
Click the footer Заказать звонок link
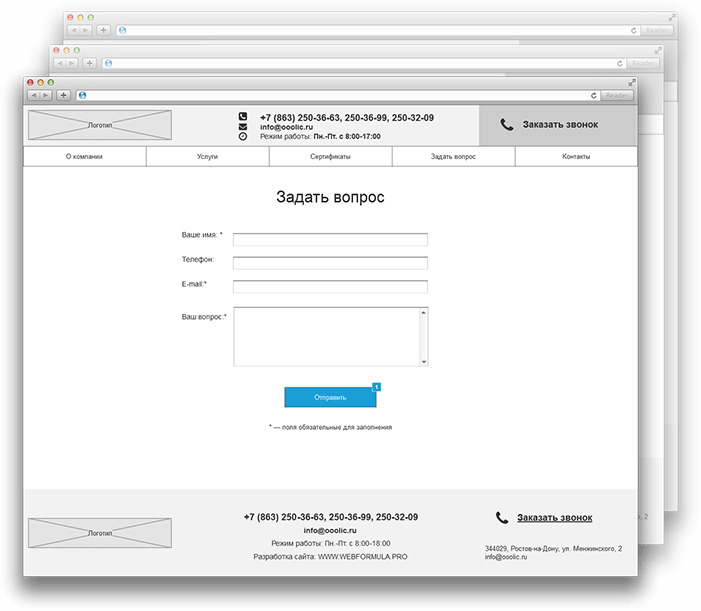tap(555, 518)
